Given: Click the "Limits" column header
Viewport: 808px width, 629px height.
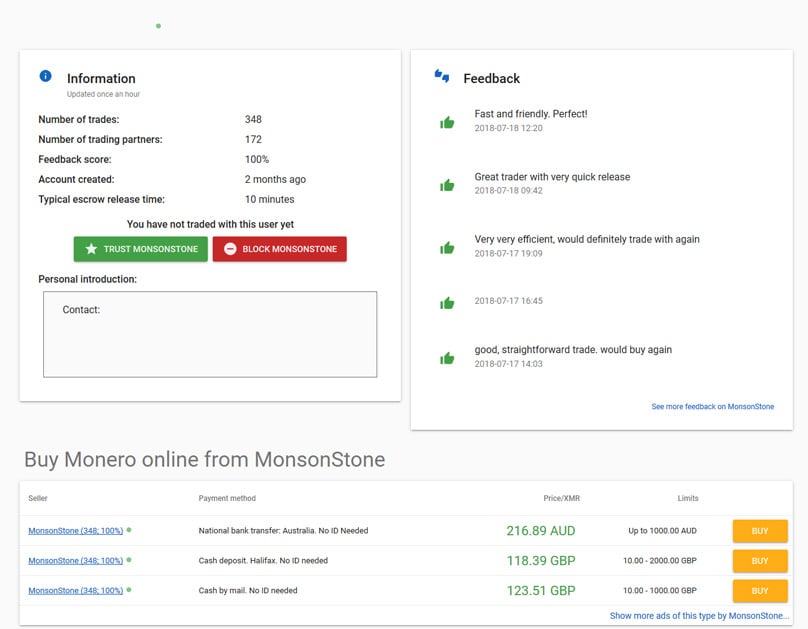Looking at the screenshot, I should [x=688, y=498].
